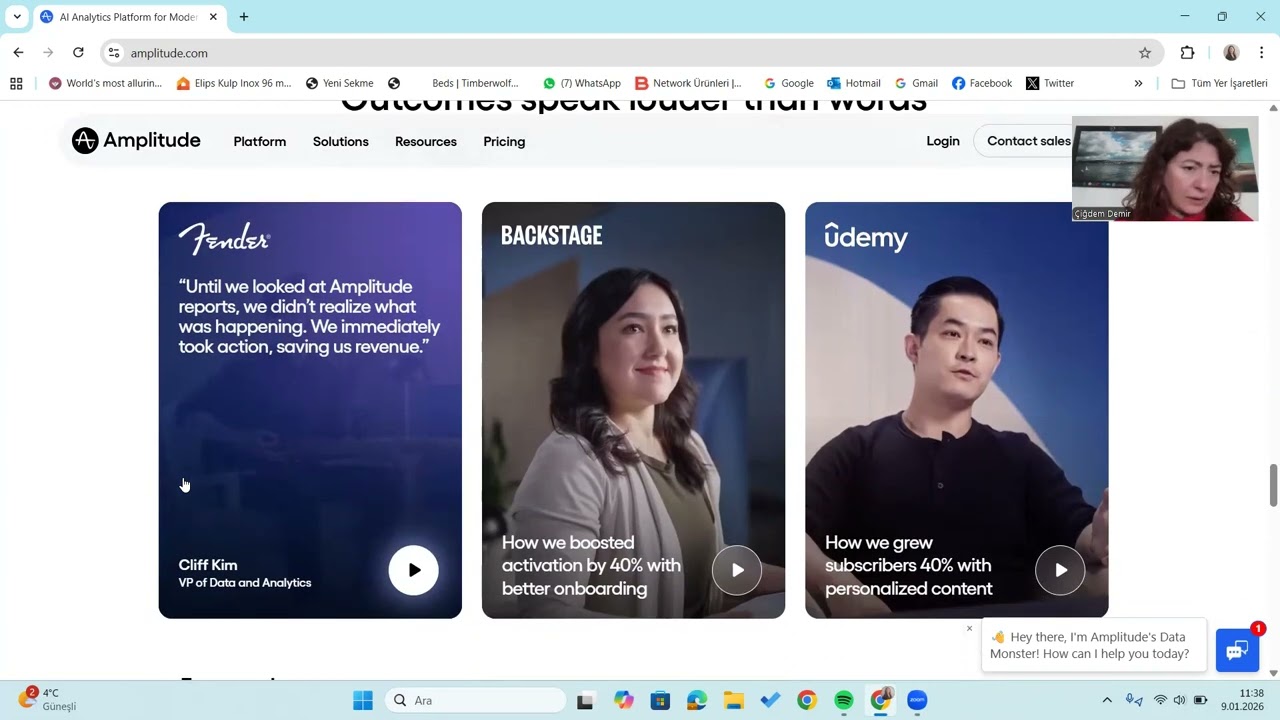Viewport: 1280px width, 720px height.
Task: Open the Hotmail bookmark
Action: [x=854, y=83]
